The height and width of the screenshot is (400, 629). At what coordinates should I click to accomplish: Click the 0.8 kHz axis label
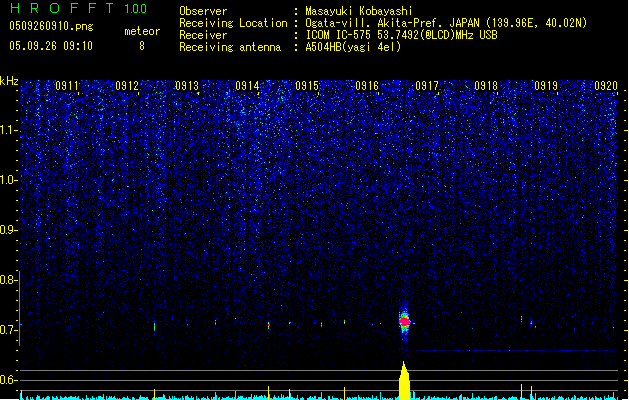point(8,280)
